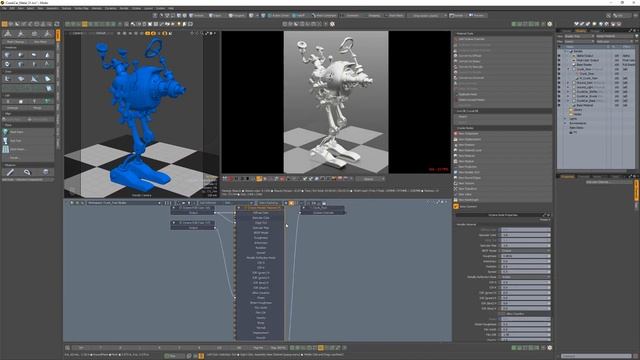The height and width of the screenshot is (360, 640).
Task: Open the Geometry menu
Action: click(52, 8)
